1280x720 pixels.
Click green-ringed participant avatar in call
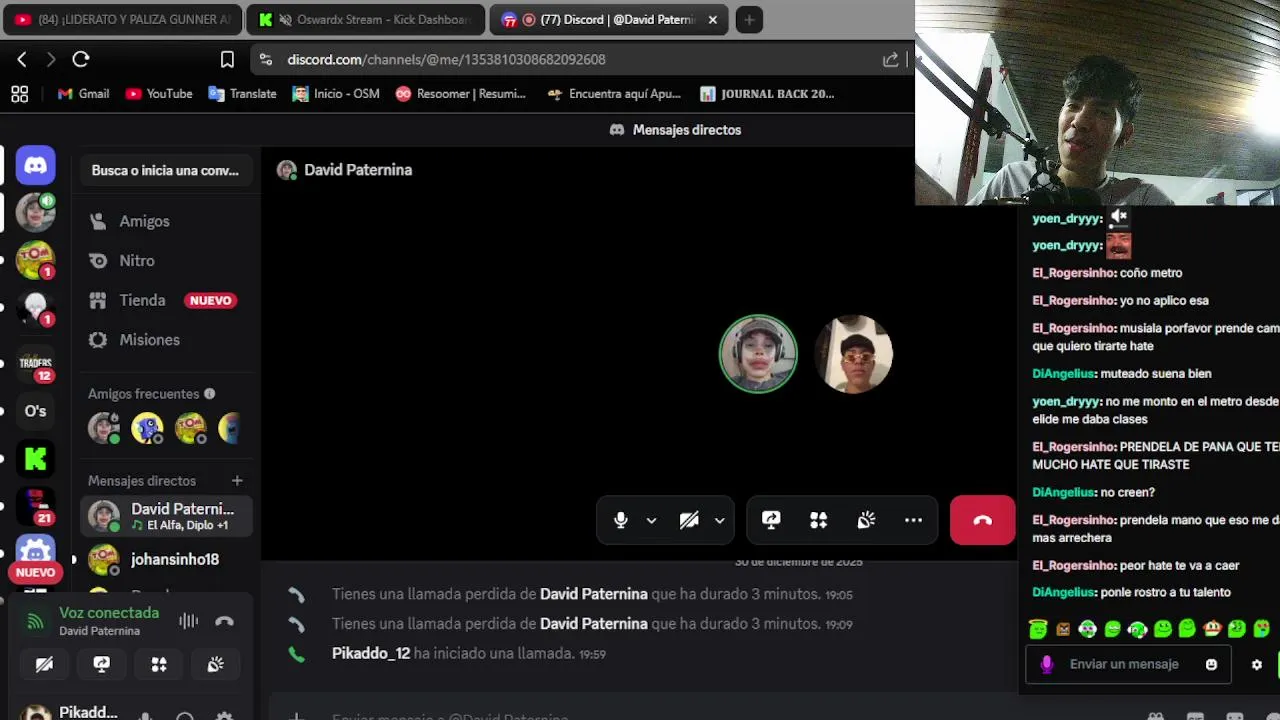758,354
